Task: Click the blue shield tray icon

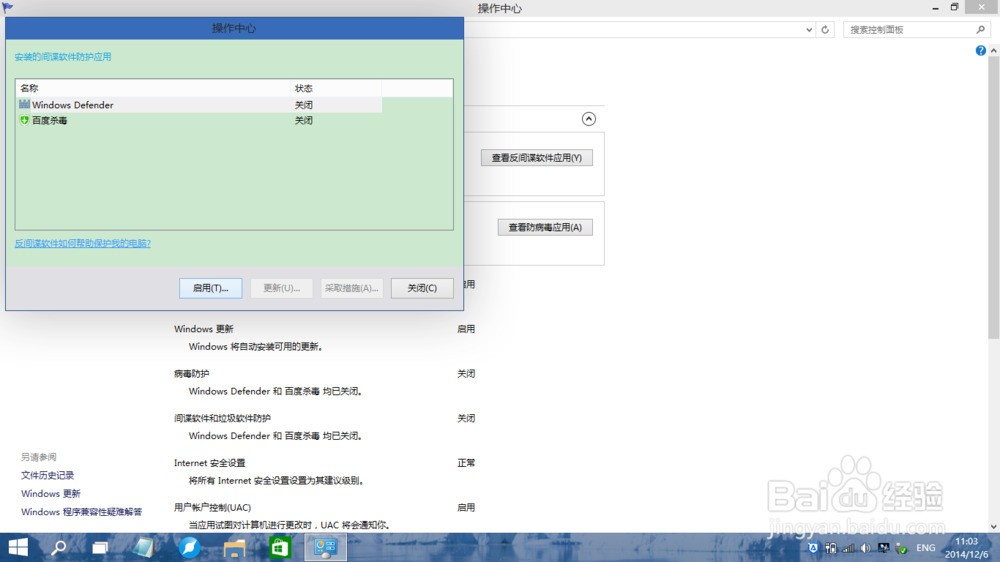Action: click(x=812, y=548)
